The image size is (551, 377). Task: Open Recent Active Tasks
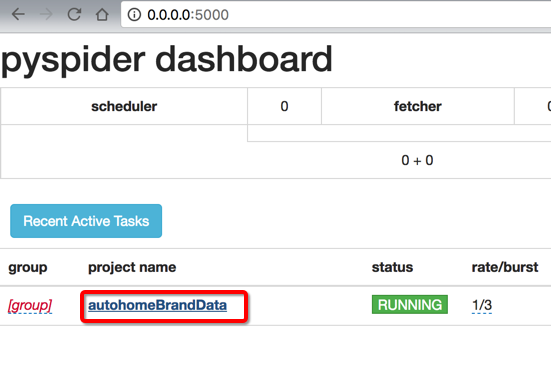(x=86, y=221)
